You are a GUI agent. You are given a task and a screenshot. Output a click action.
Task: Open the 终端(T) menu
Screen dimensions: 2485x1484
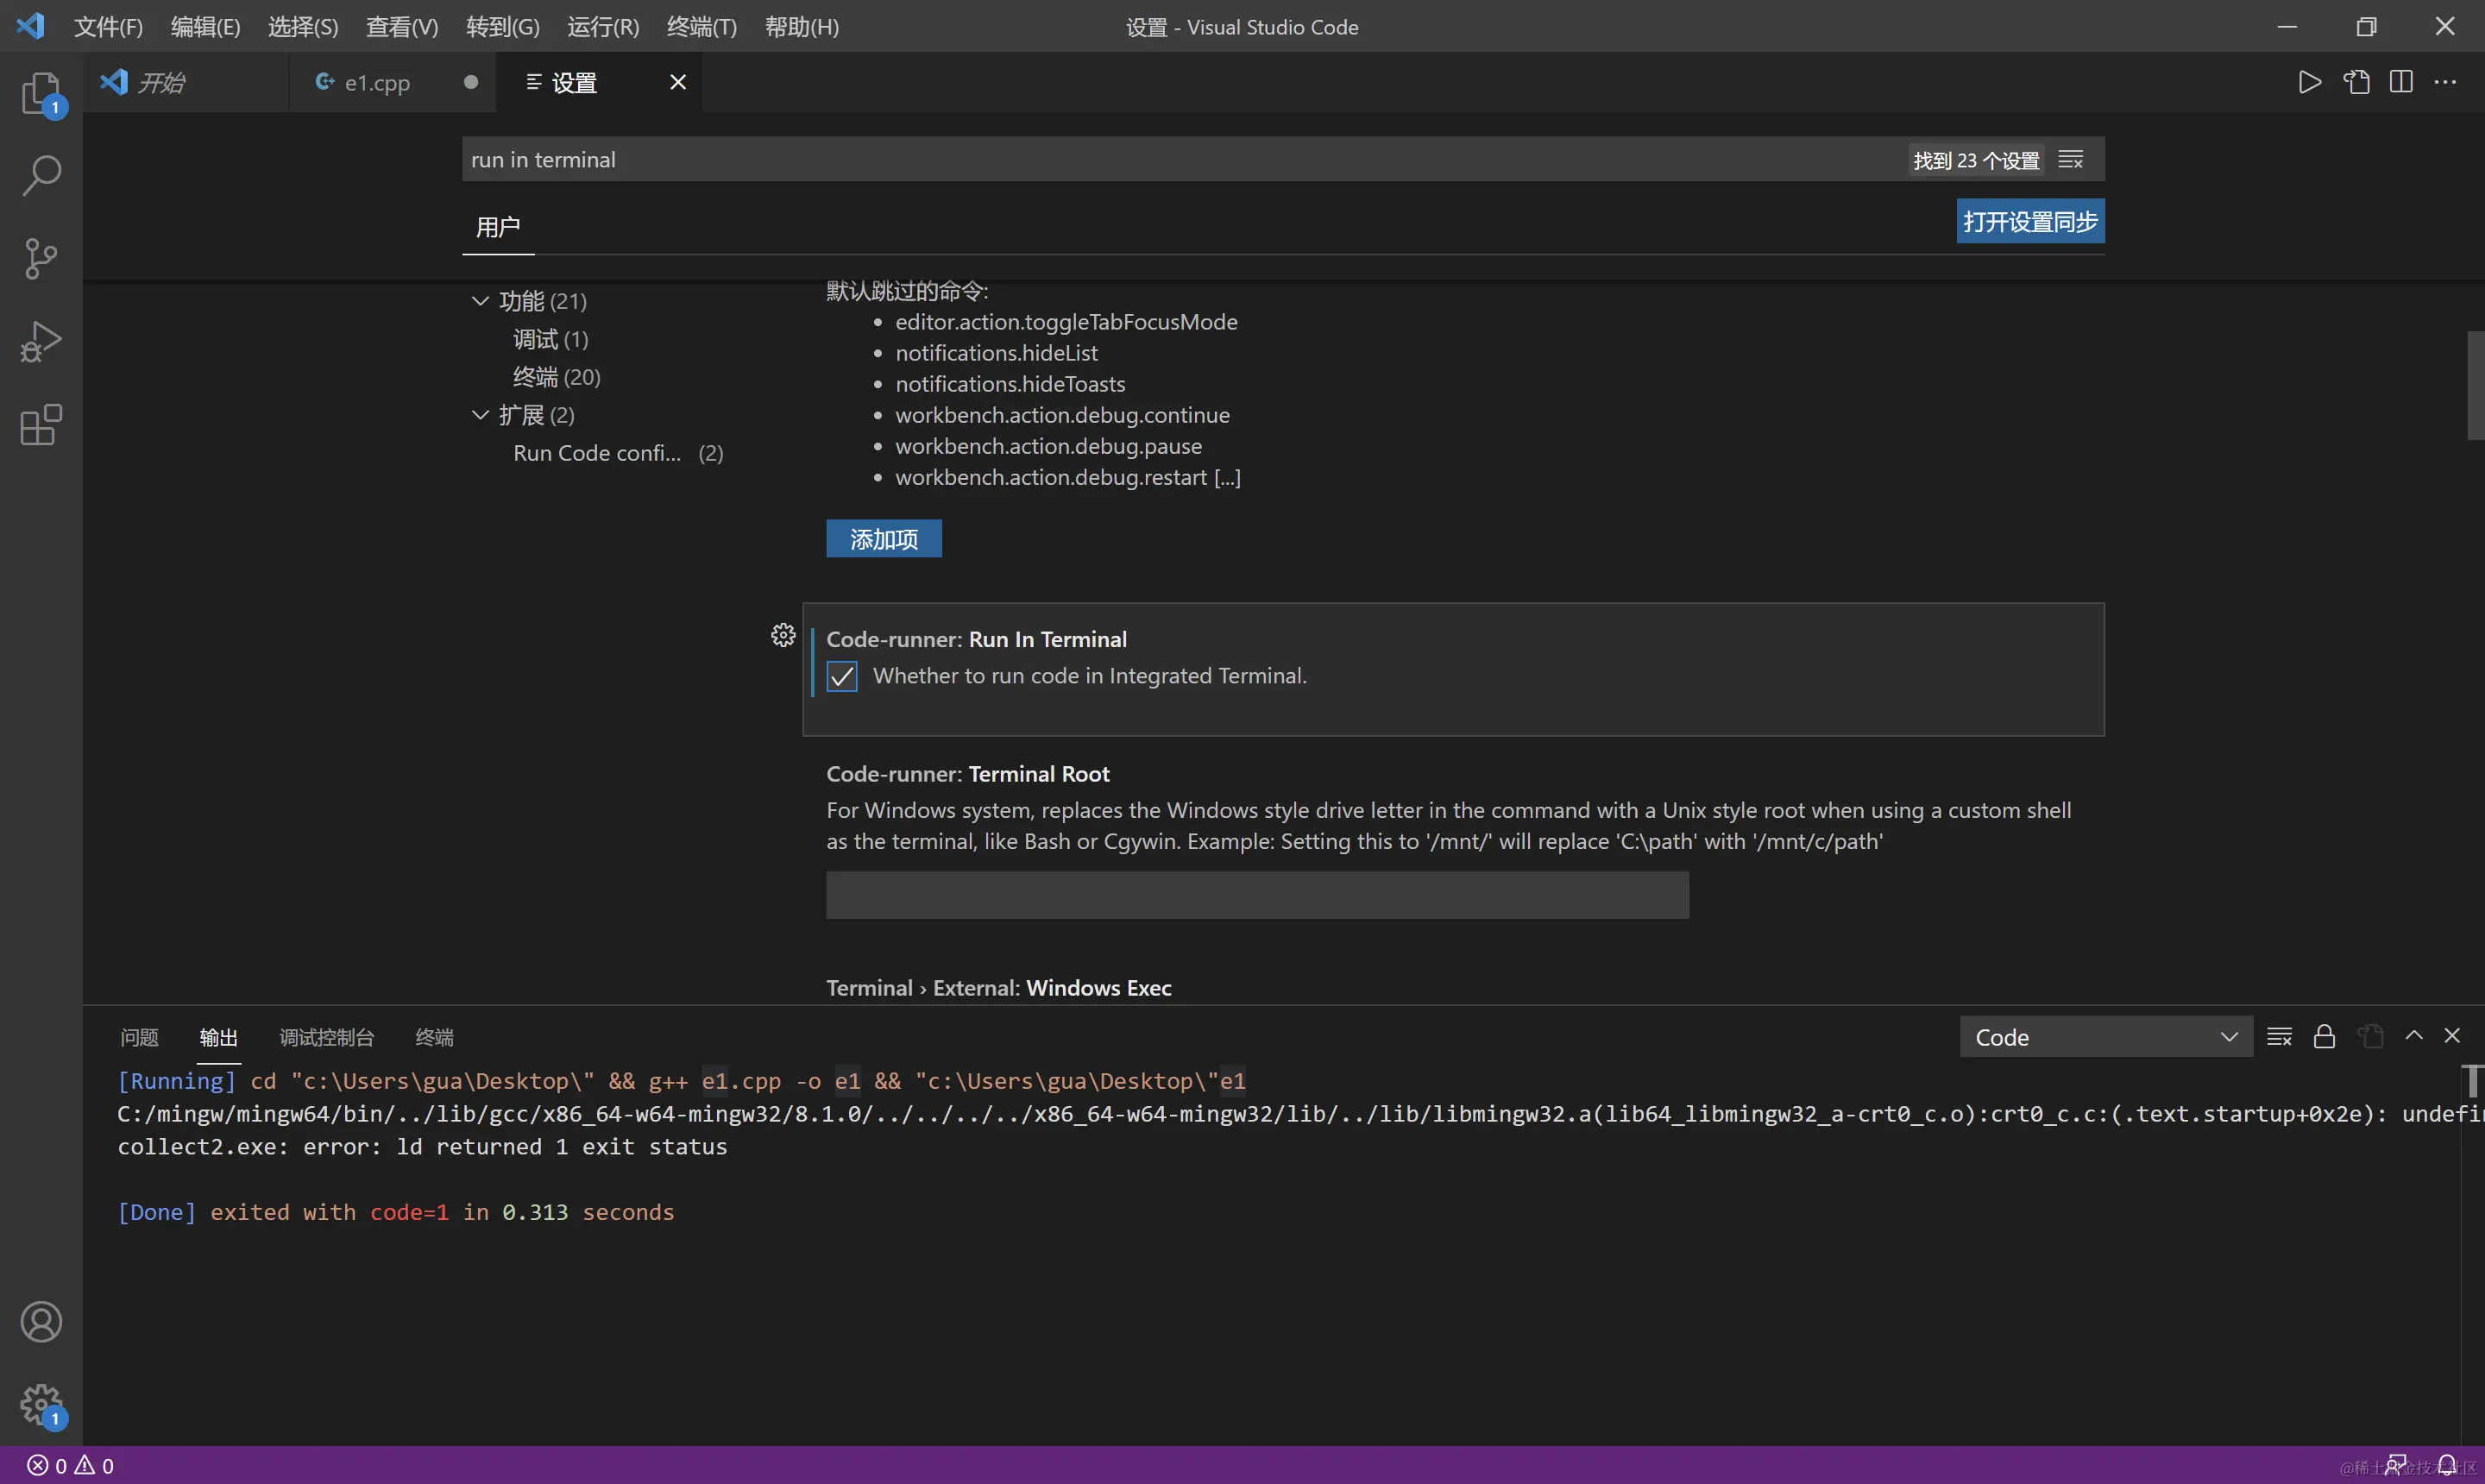(701, 27)
